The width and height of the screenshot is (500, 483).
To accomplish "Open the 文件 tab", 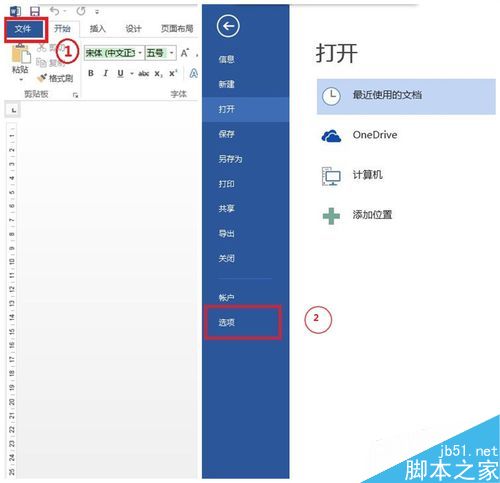I will point(23,29).
